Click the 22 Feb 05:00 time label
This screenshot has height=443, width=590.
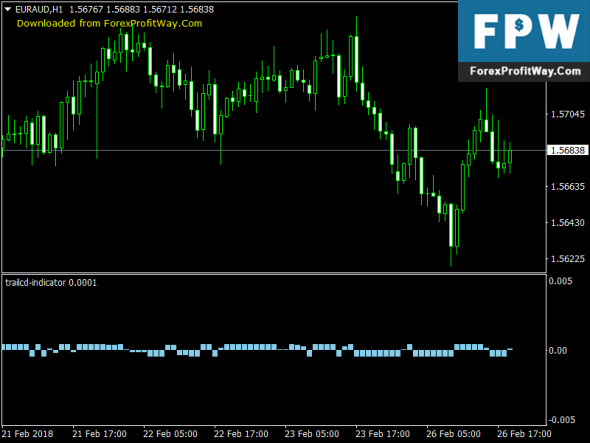coord(170,434)
